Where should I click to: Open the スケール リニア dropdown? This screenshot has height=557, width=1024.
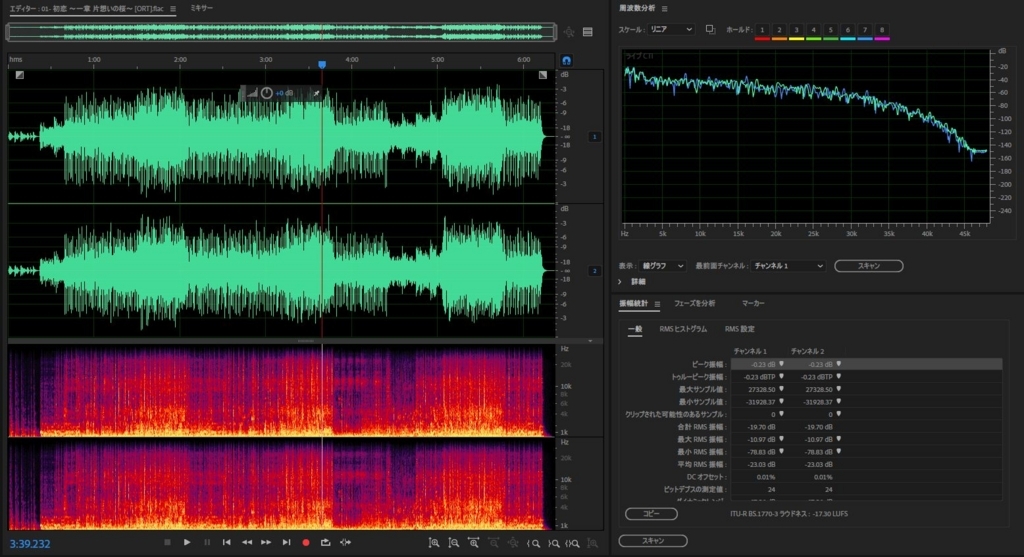pyautogui.click(x=671, y=29)
